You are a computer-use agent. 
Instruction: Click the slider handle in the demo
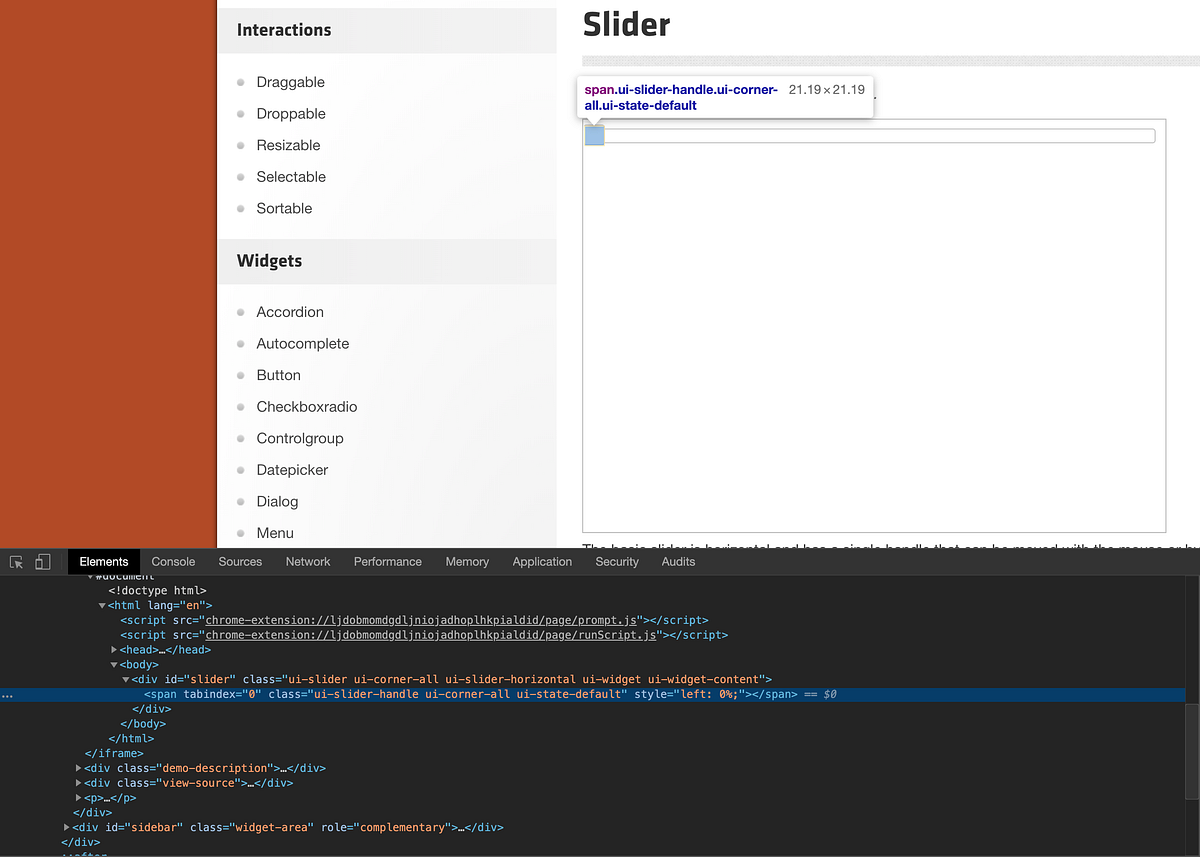coord(593,135)
